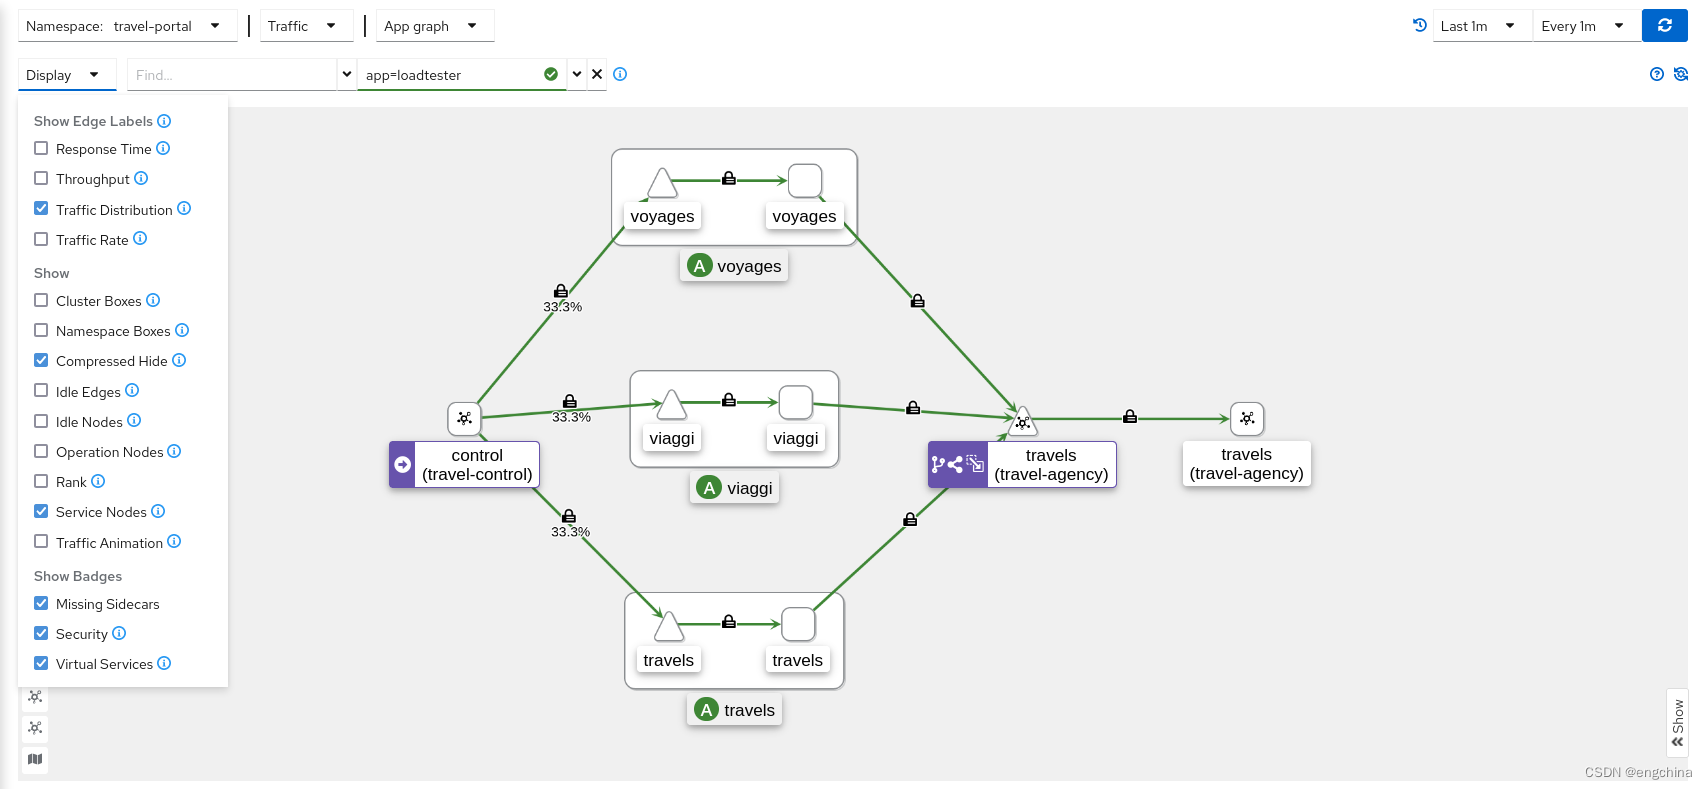Screen dimensions: 1707x789
Task: Open the Every 1m refresh interval dropdown
Action: (1587, 26)
